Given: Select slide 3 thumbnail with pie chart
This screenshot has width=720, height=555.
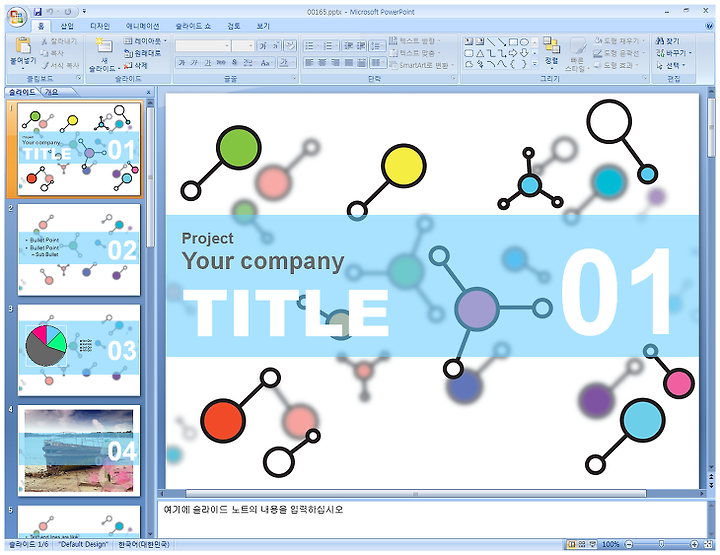Looking at the screenshot, I should (x=79, y=350).
